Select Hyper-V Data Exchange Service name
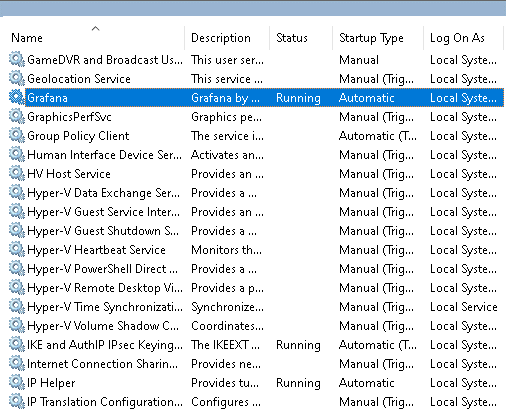This screenshot has height=409, width=506. coord(104,193)
